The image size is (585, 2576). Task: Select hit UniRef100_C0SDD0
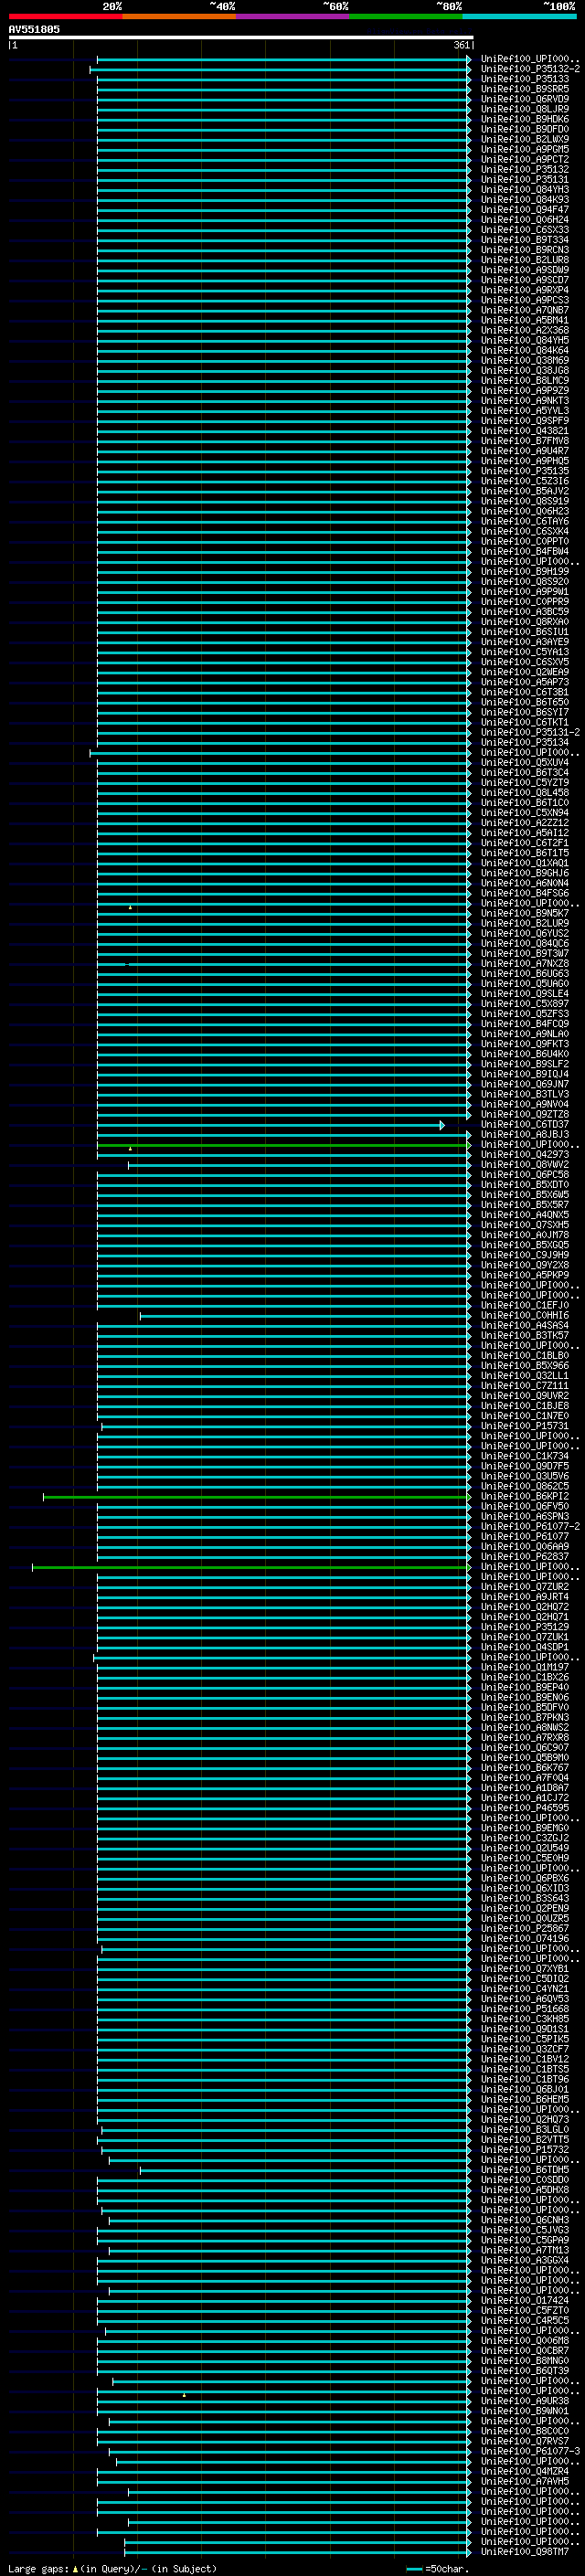[x=525, y=2179]
